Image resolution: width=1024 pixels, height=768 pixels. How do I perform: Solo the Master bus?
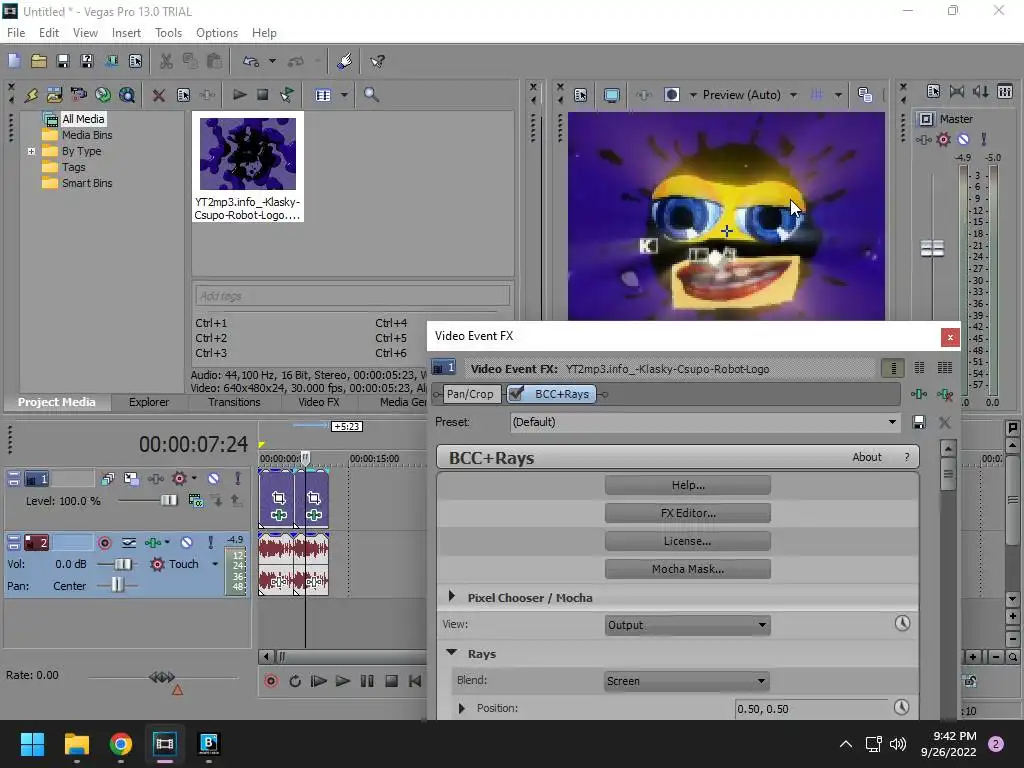click(x=984, y=139)
